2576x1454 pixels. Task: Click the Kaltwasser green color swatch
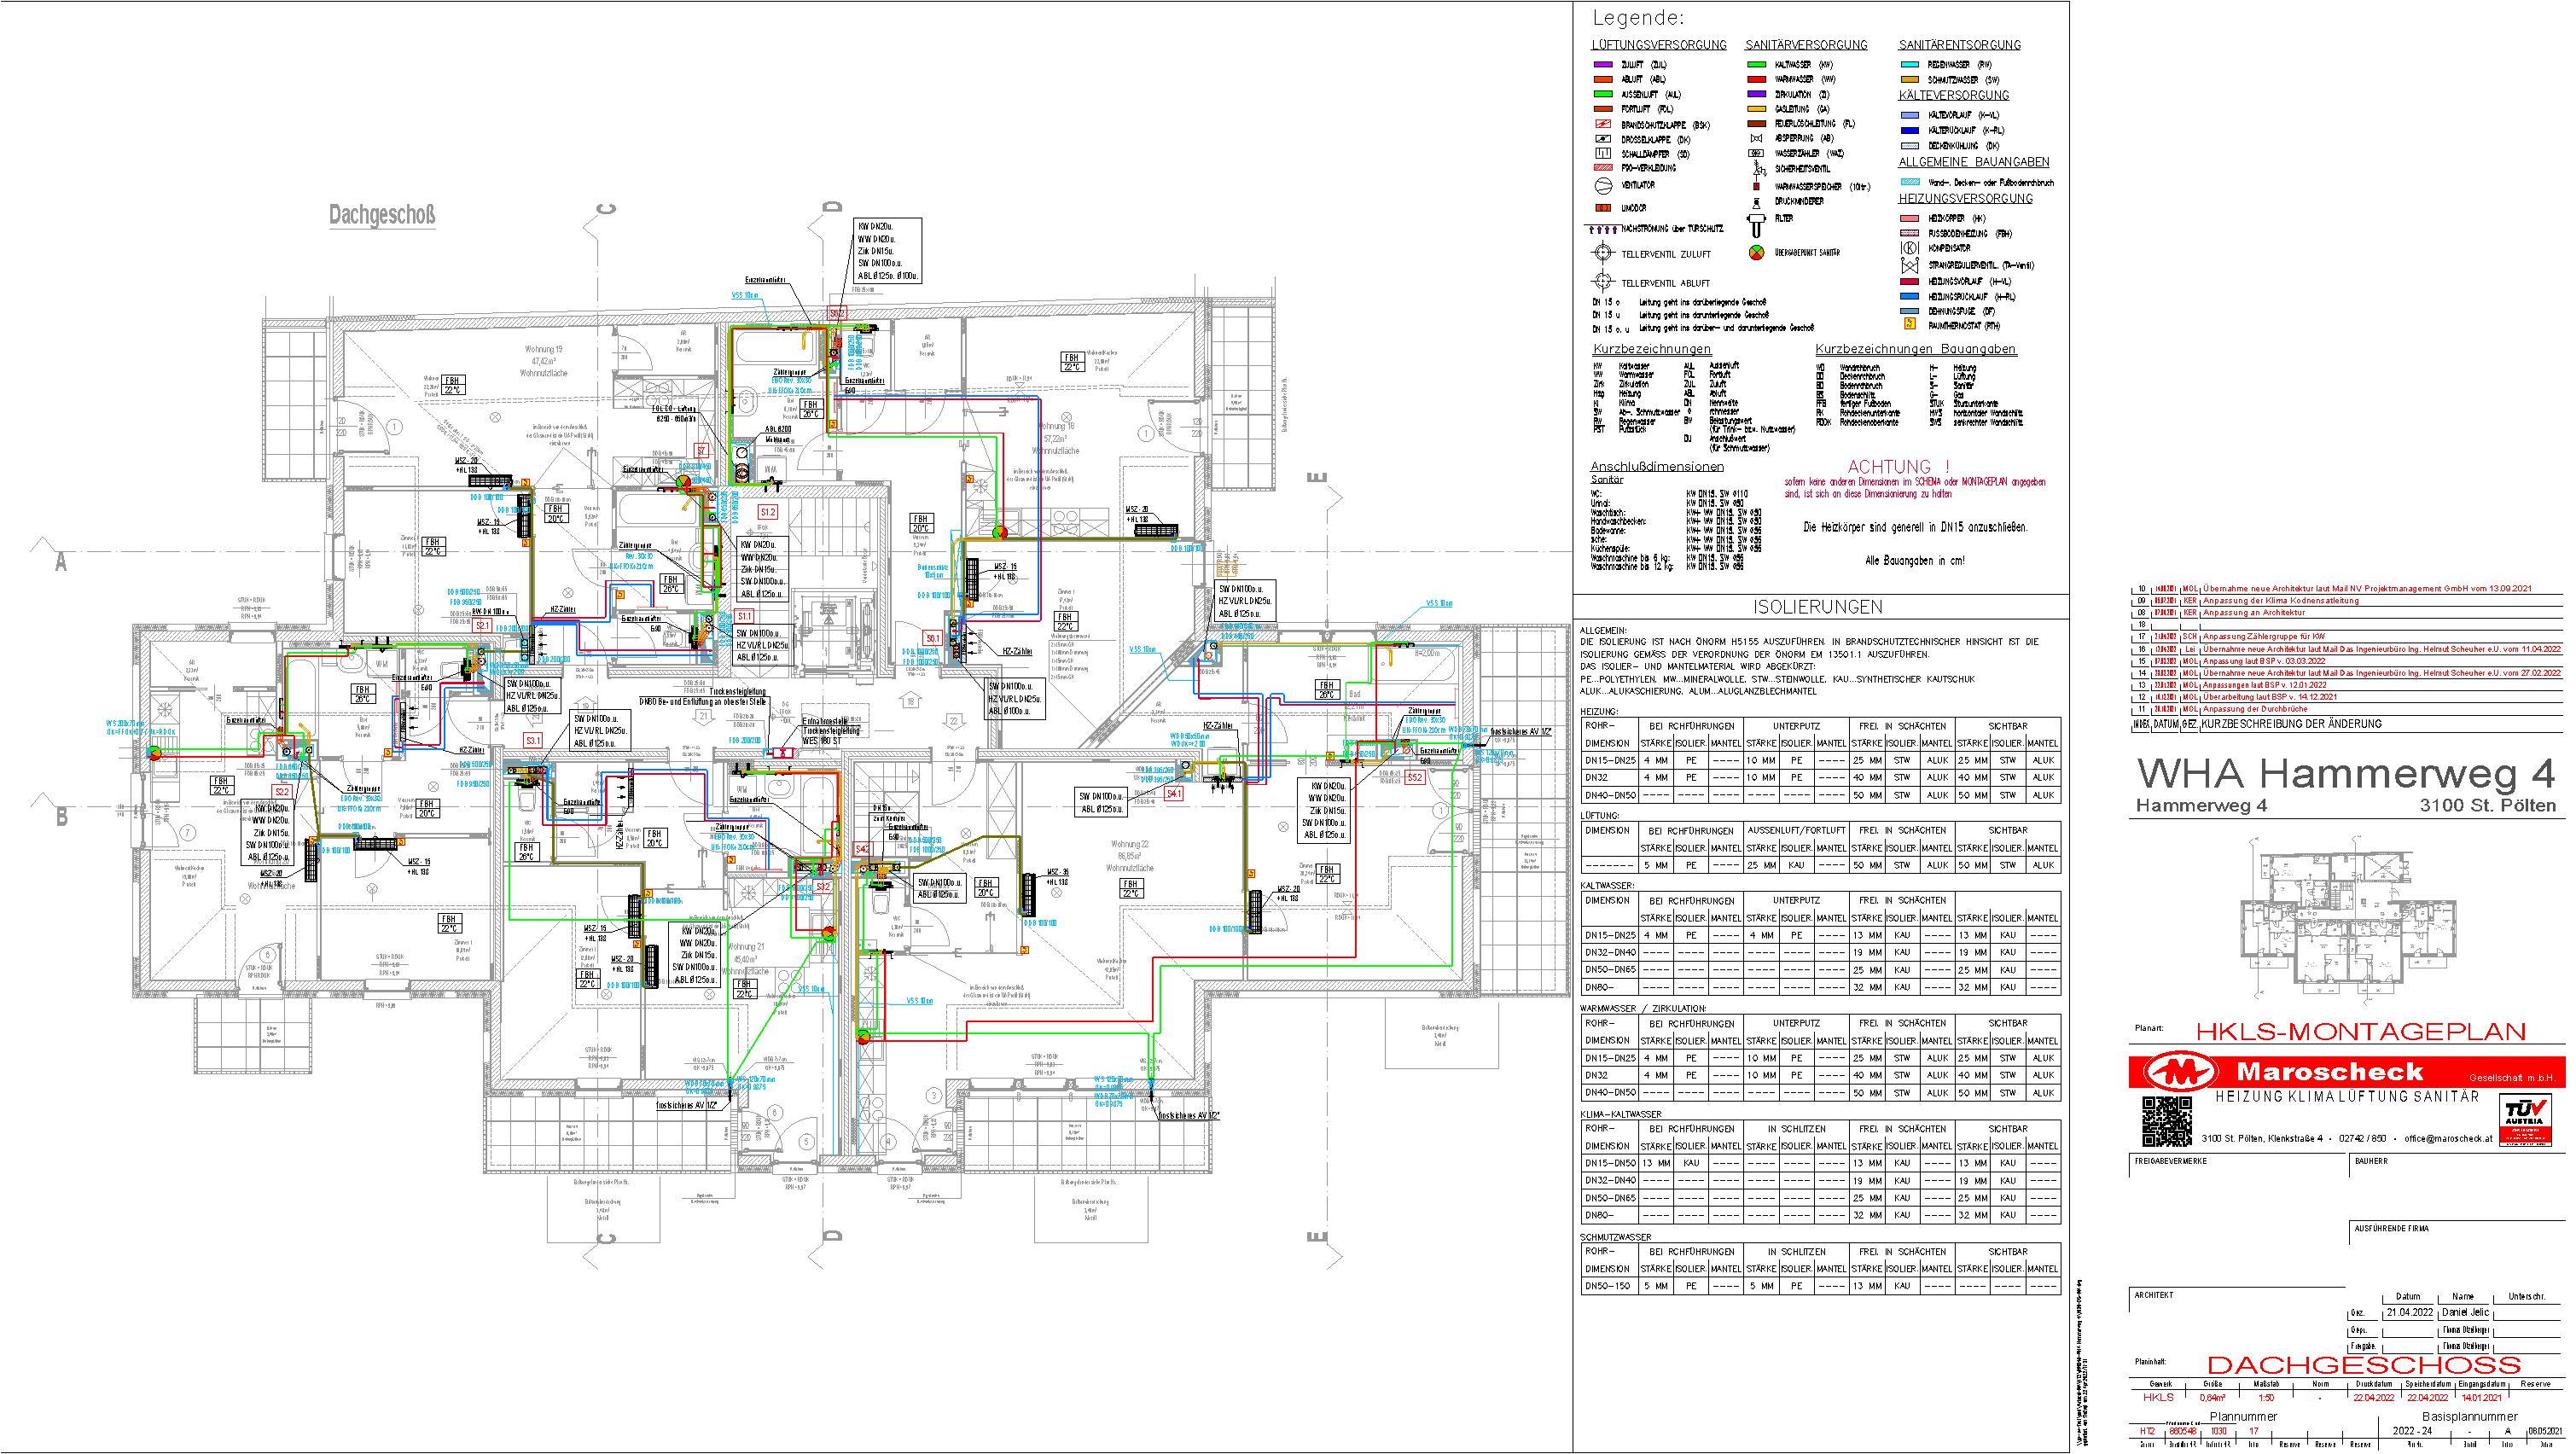(1756, 64)
